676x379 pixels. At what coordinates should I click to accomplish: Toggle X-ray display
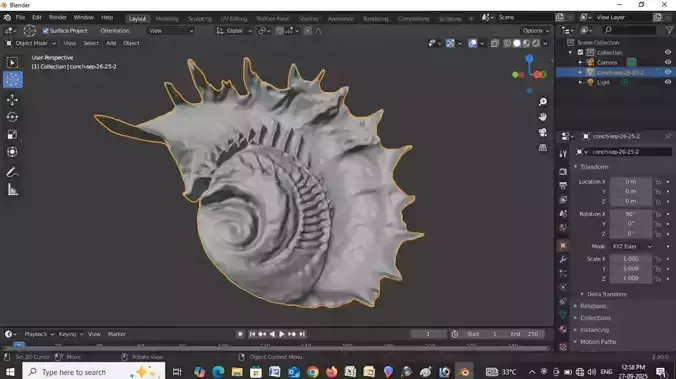[x=494, y=43]
